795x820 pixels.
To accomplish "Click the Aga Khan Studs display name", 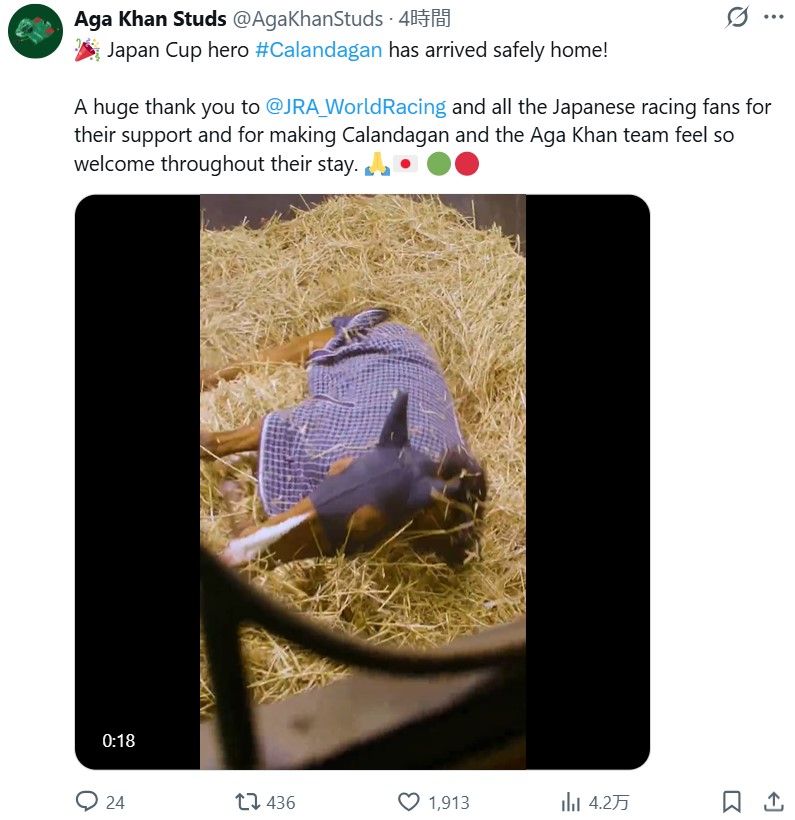I will [x=150, y=19].
